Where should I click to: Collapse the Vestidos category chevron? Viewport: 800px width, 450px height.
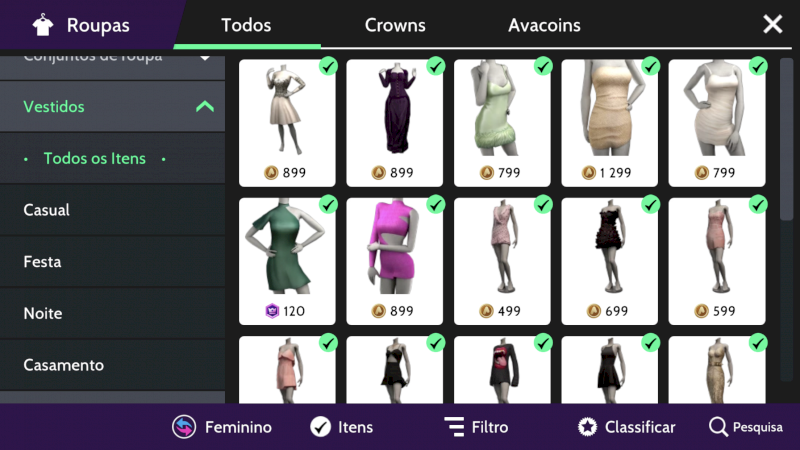pos(205,106)
